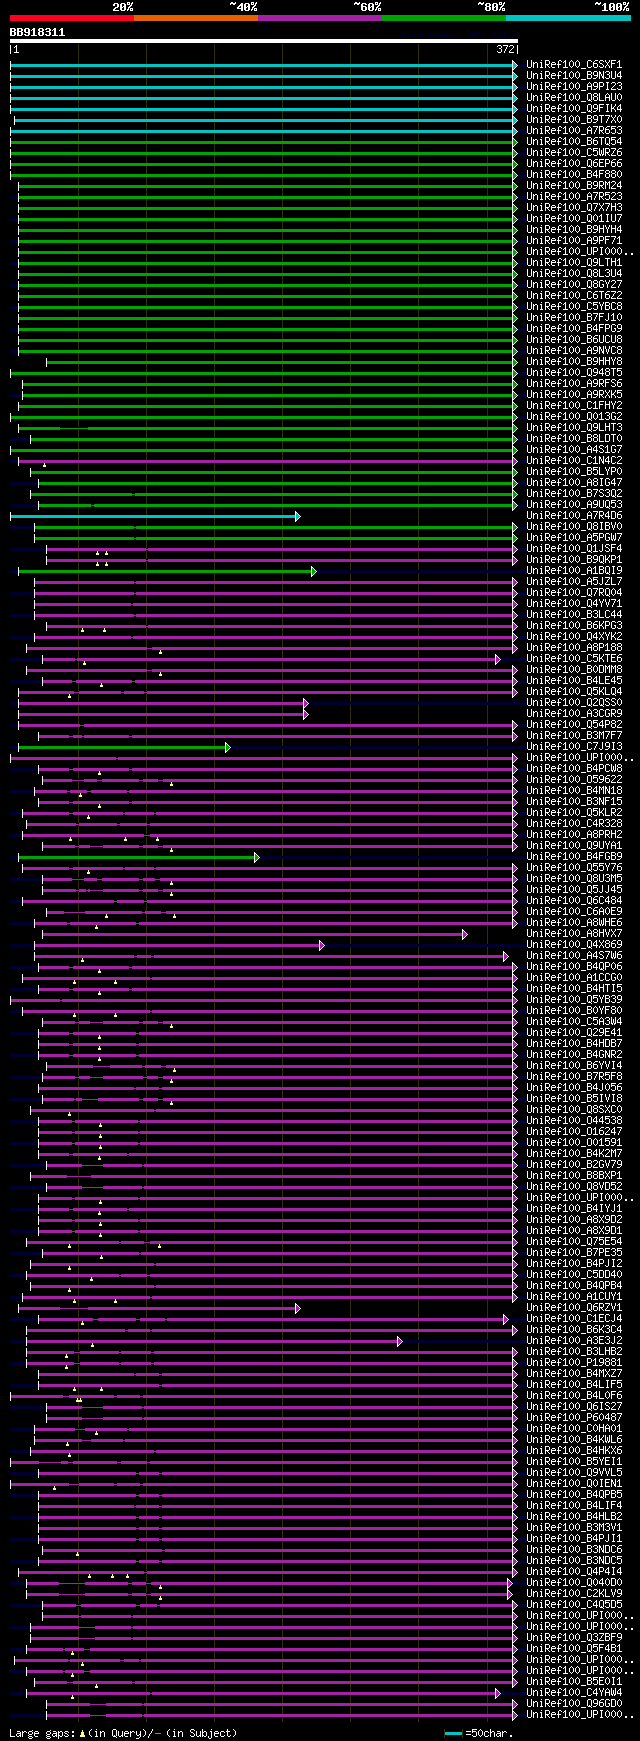Click label UniRef100_C5YBC8

[574, 307]
